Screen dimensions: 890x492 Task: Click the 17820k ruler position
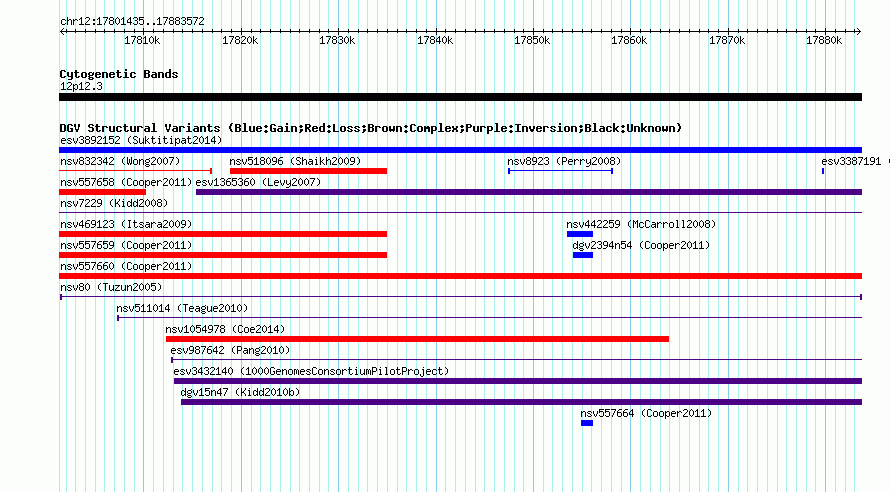click(x=240, y=40)
